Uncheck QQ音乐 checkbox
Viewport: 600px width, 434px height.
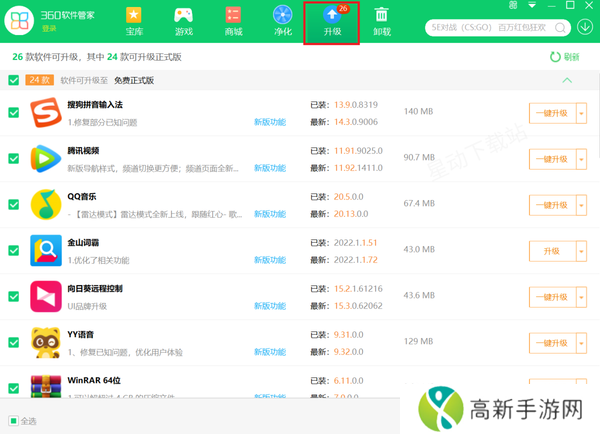[x=14, y=204]
